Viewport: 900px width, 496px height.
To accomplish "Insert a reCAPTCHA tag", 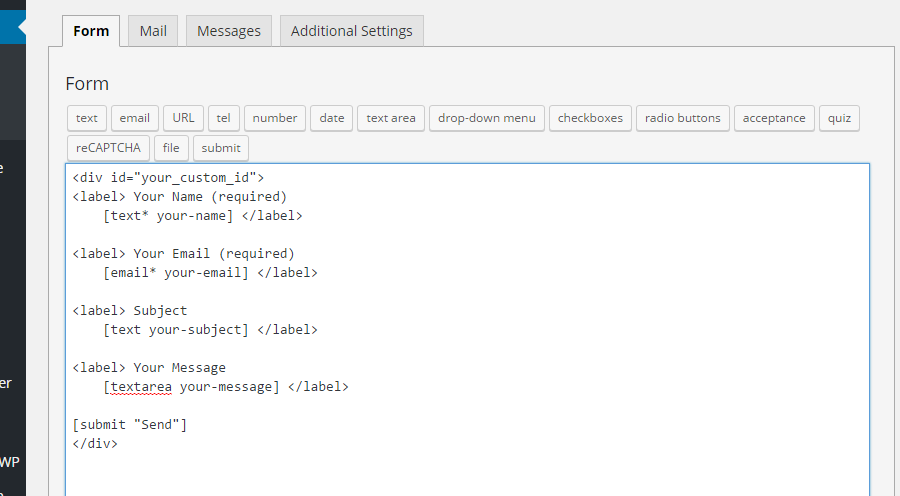I will pyautogui.click(x=108, y=148).
